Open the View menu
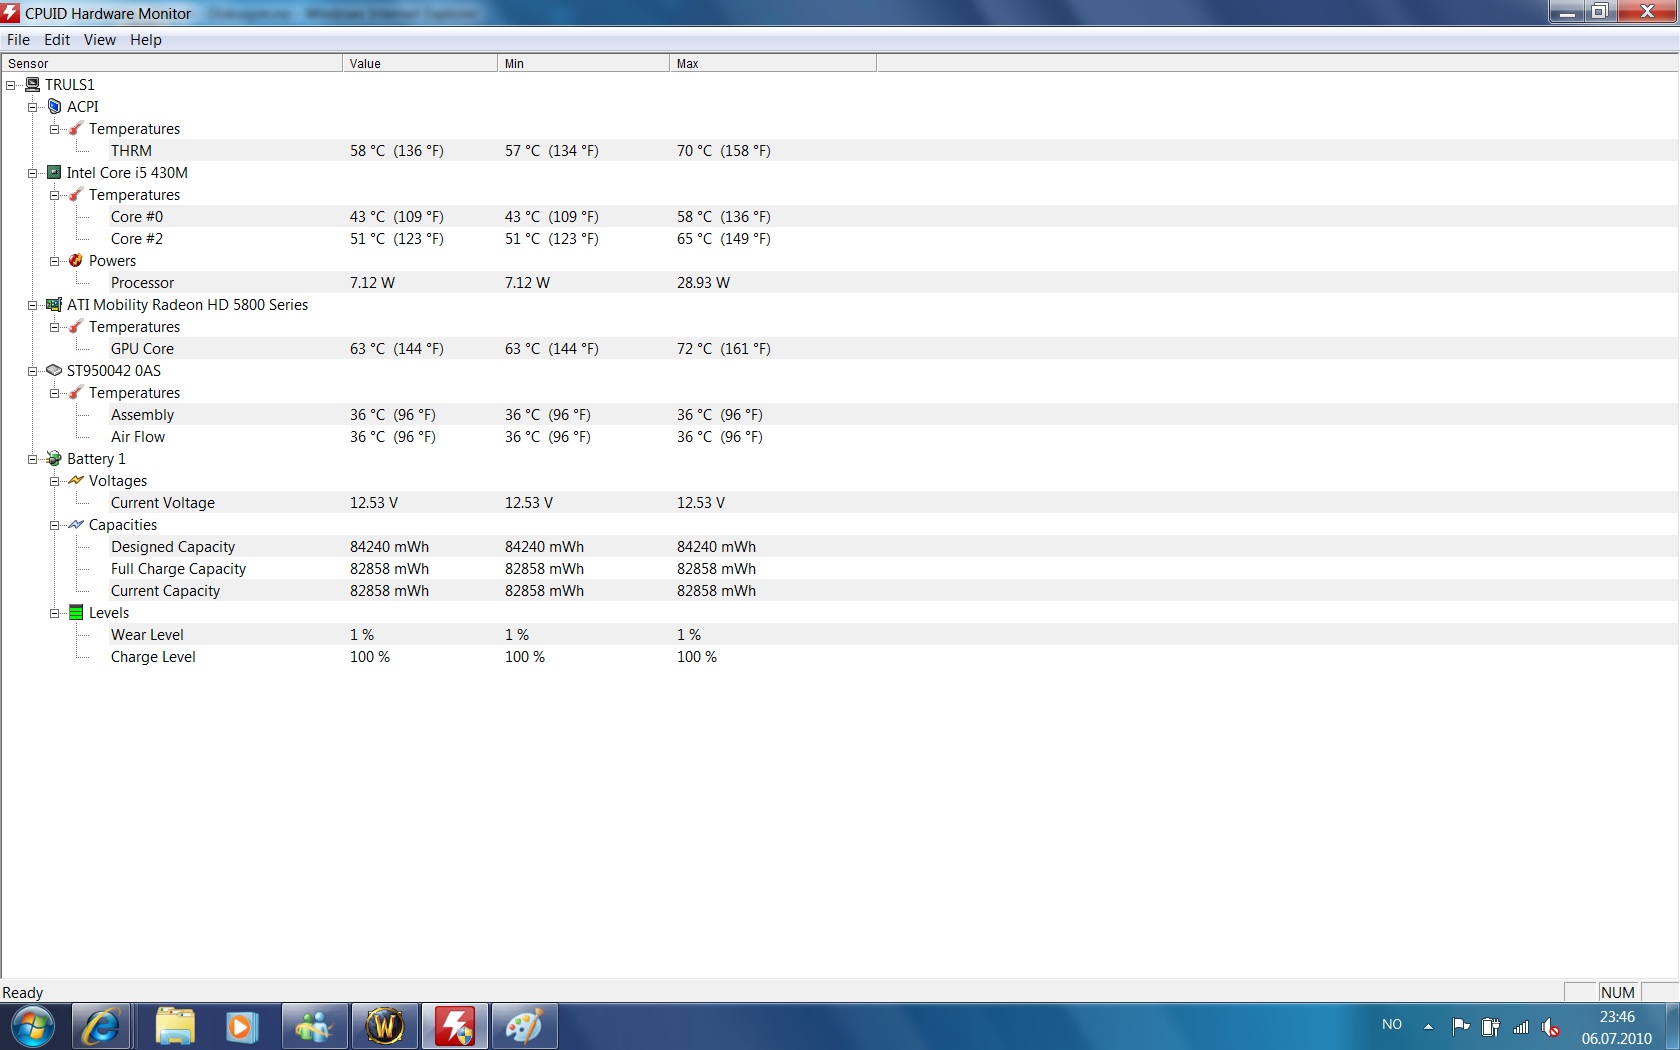This screenshot has width=1680, height=1050. point(100,40)
